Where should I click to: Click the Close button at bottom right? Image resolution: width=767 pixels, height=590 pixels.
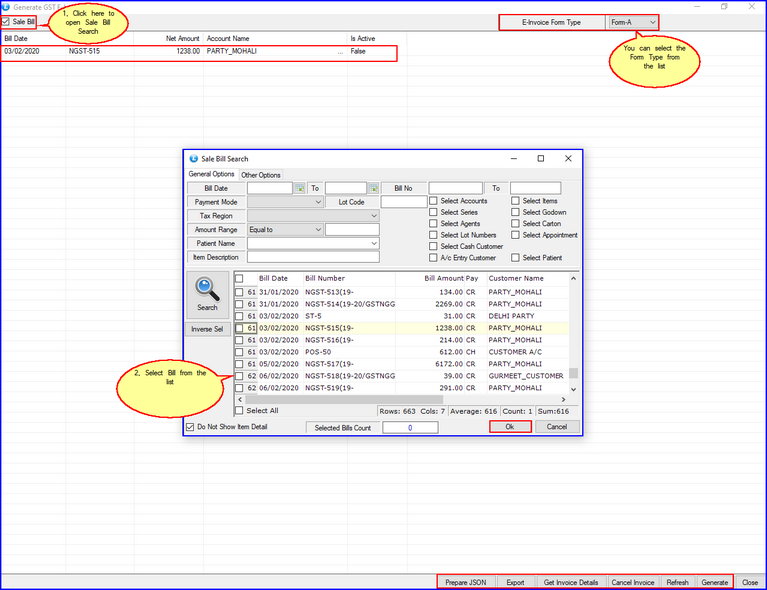(x=750, y=582)
